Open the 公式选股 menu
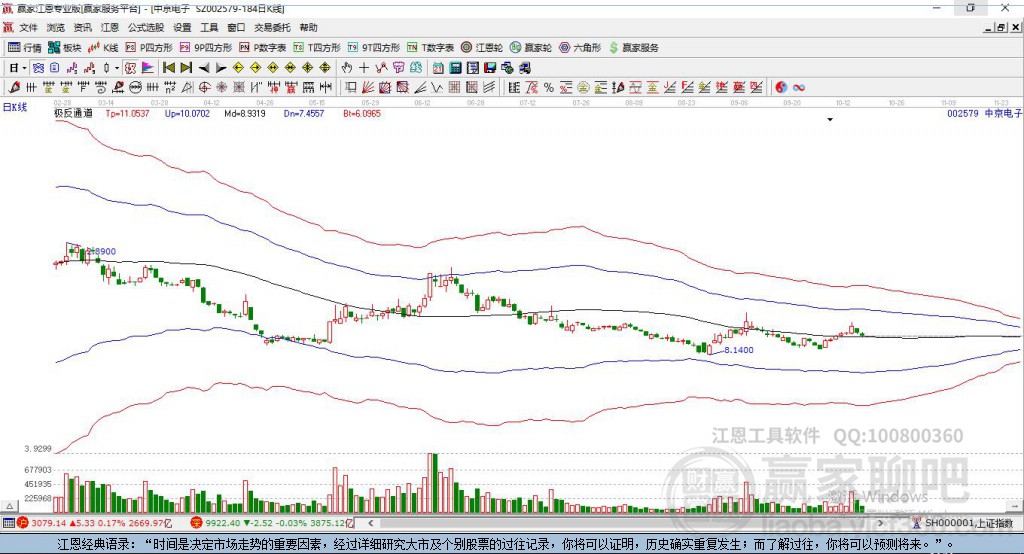 [146, 27]
